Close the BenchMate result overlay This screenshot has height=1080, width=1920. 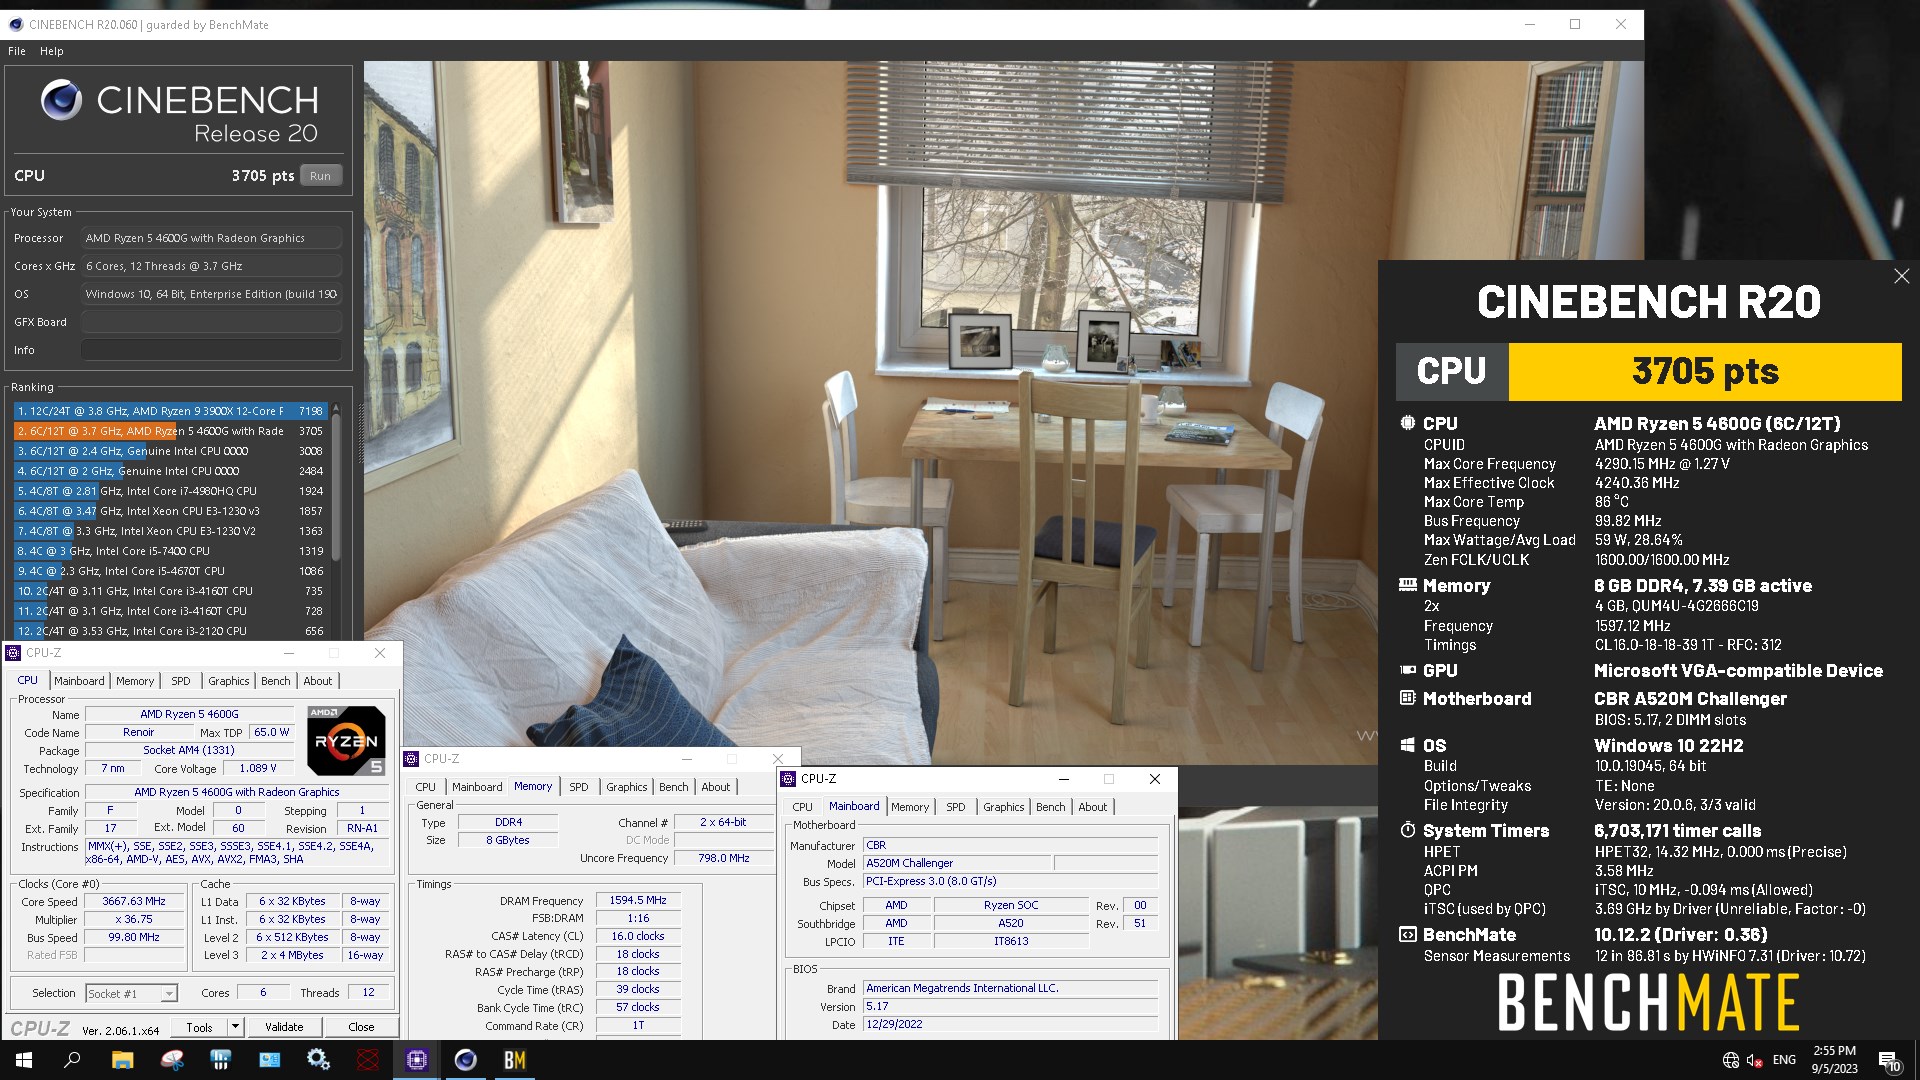[1901, 276]
